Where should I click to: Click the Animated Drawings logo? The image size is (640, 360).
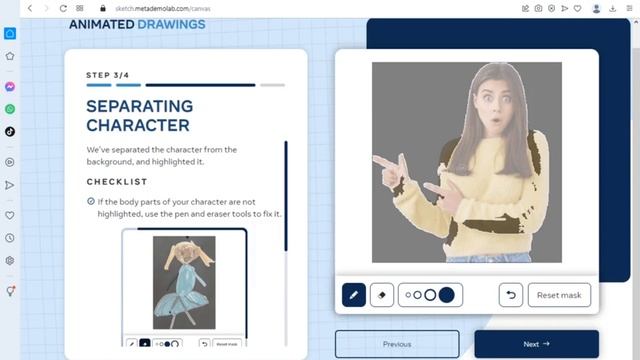coord(137,24)
